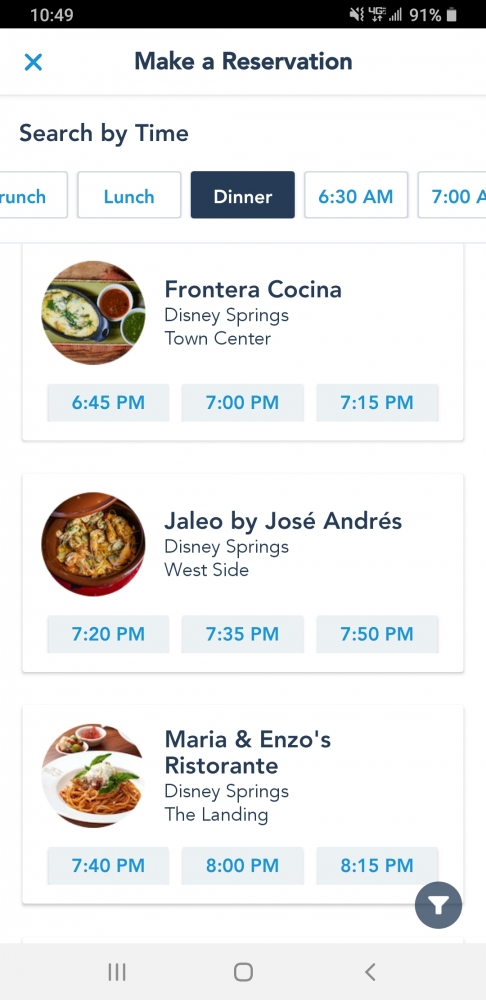Image resolution: width=486 pixels, height=1000 pixels.
Task: Reserve Frontera Cocina 7:15 PM slot
Action: click(x=377, y=402)
